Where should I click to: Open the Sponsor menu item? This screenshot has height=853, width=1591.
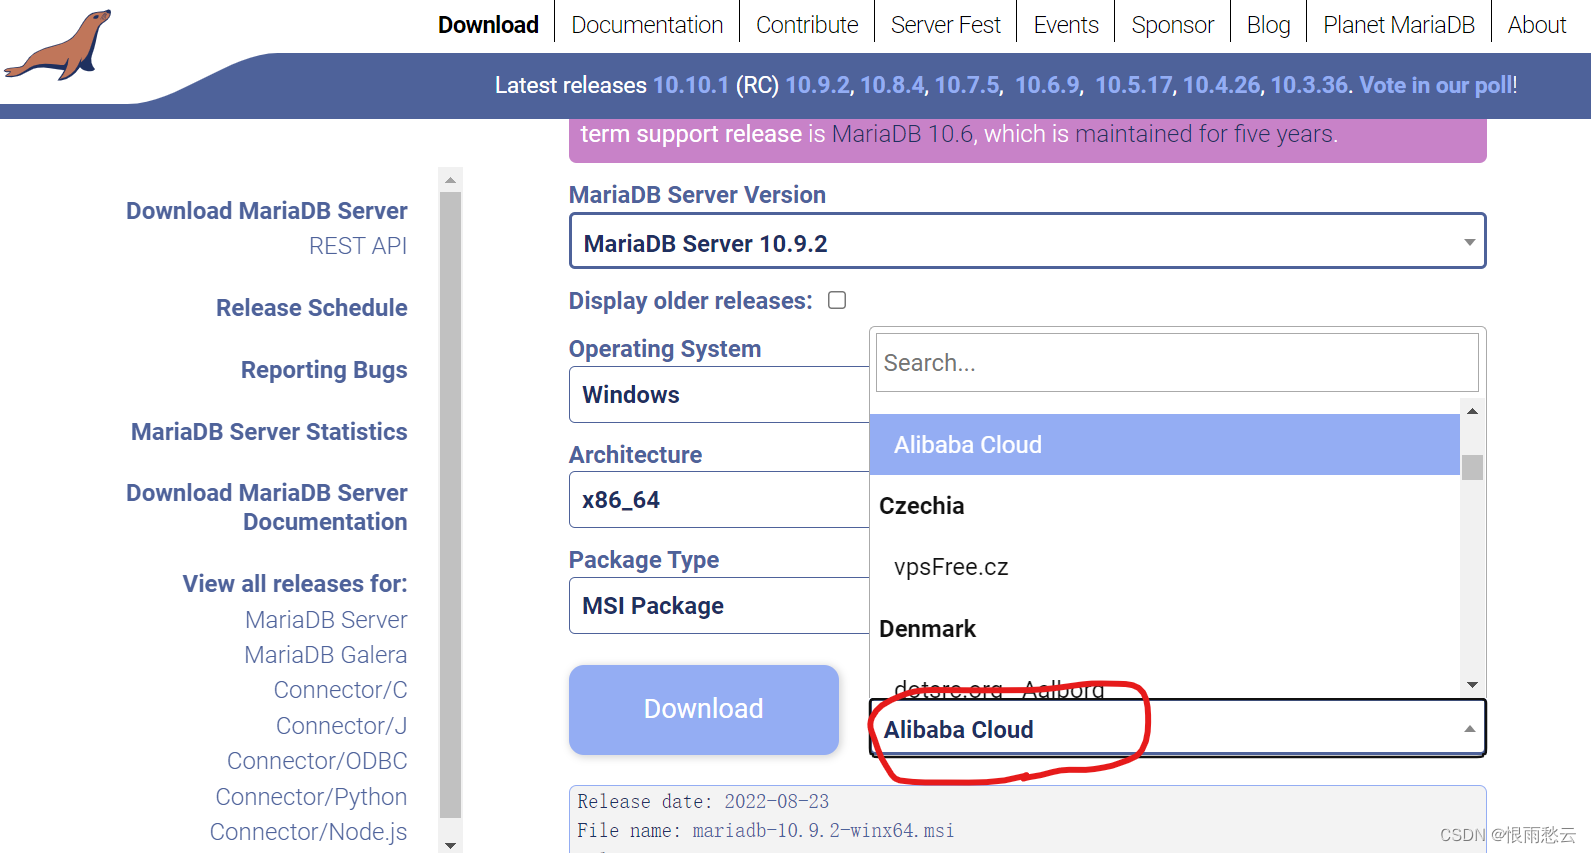1172,25
